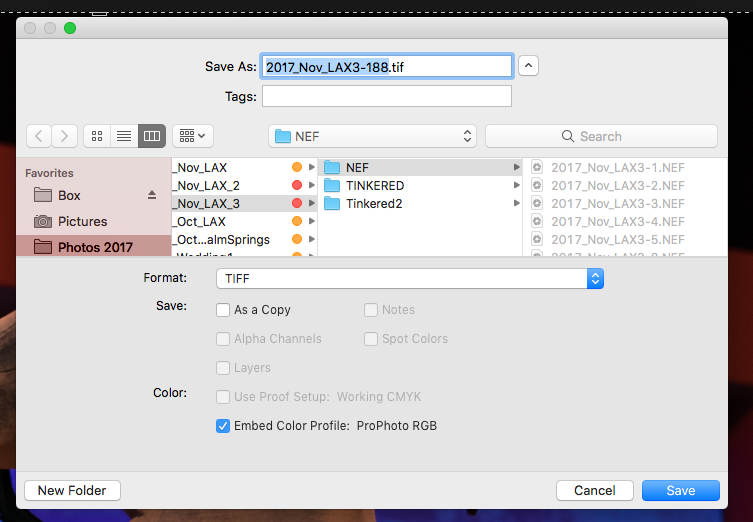Click the Save As filename field
Screen dimensions: 753x522
(x=387, y=66)
